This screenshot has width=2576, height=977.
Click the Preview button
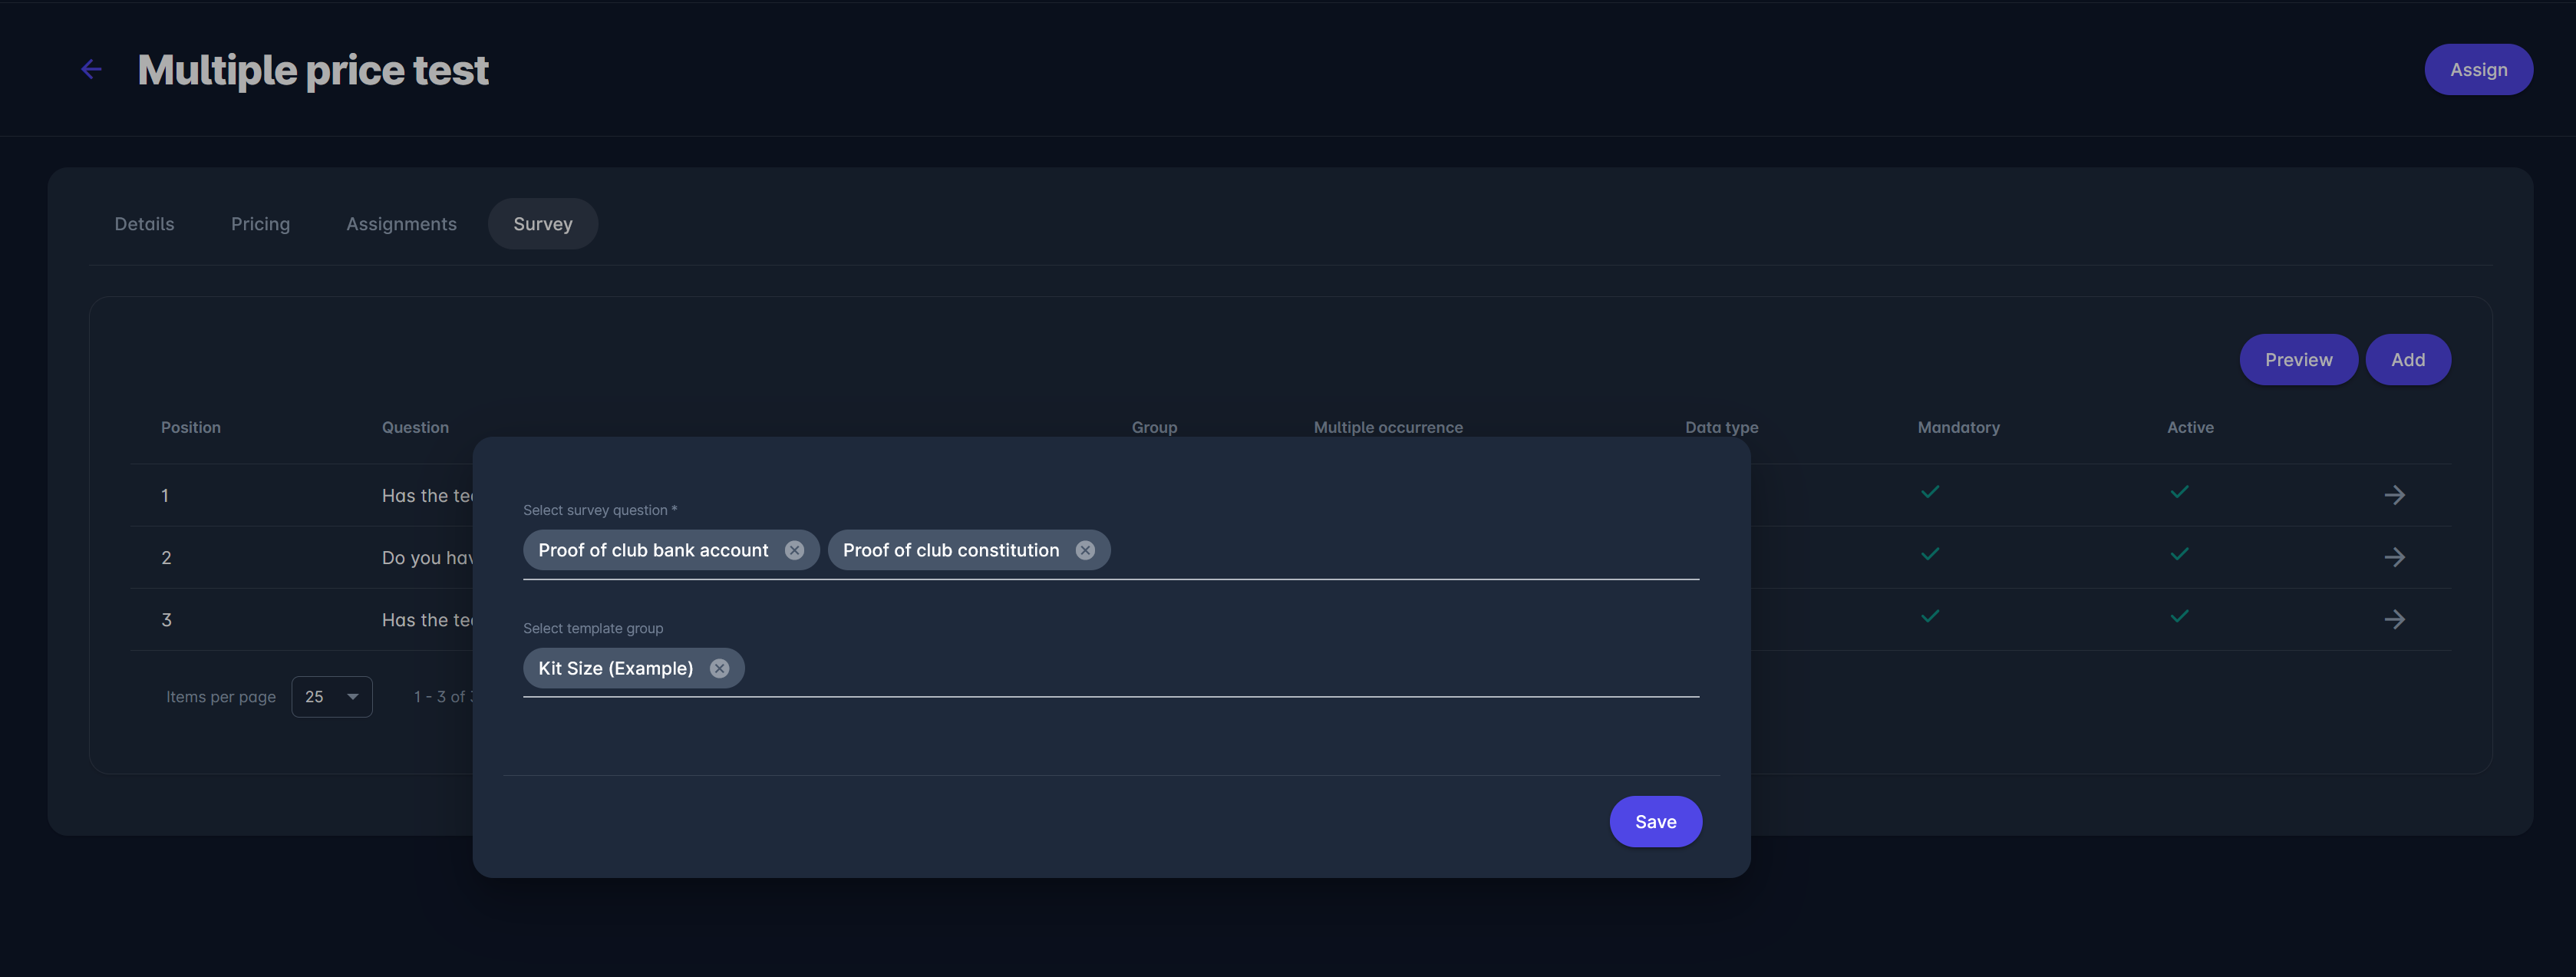click(x=2297, y=360)
